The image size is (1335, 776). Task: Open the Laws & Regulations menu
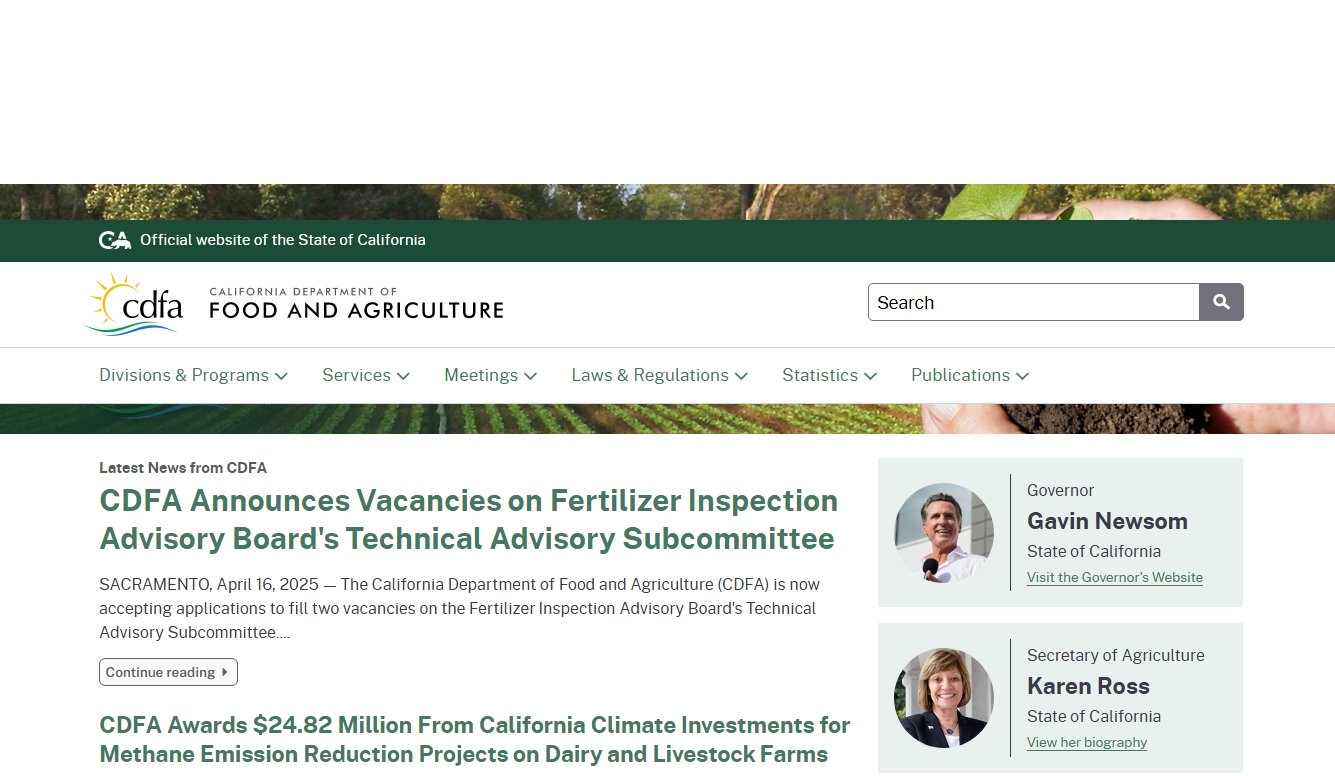650,375
